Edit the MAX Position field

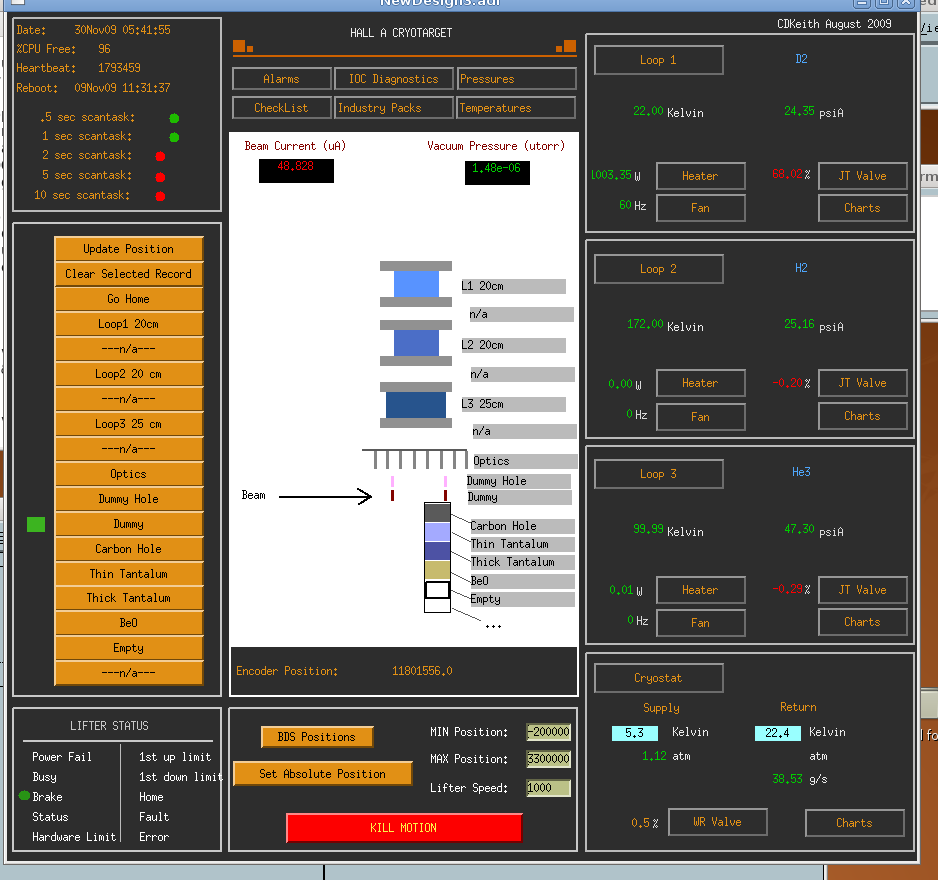pyautogui.click(x=549, y=759)
